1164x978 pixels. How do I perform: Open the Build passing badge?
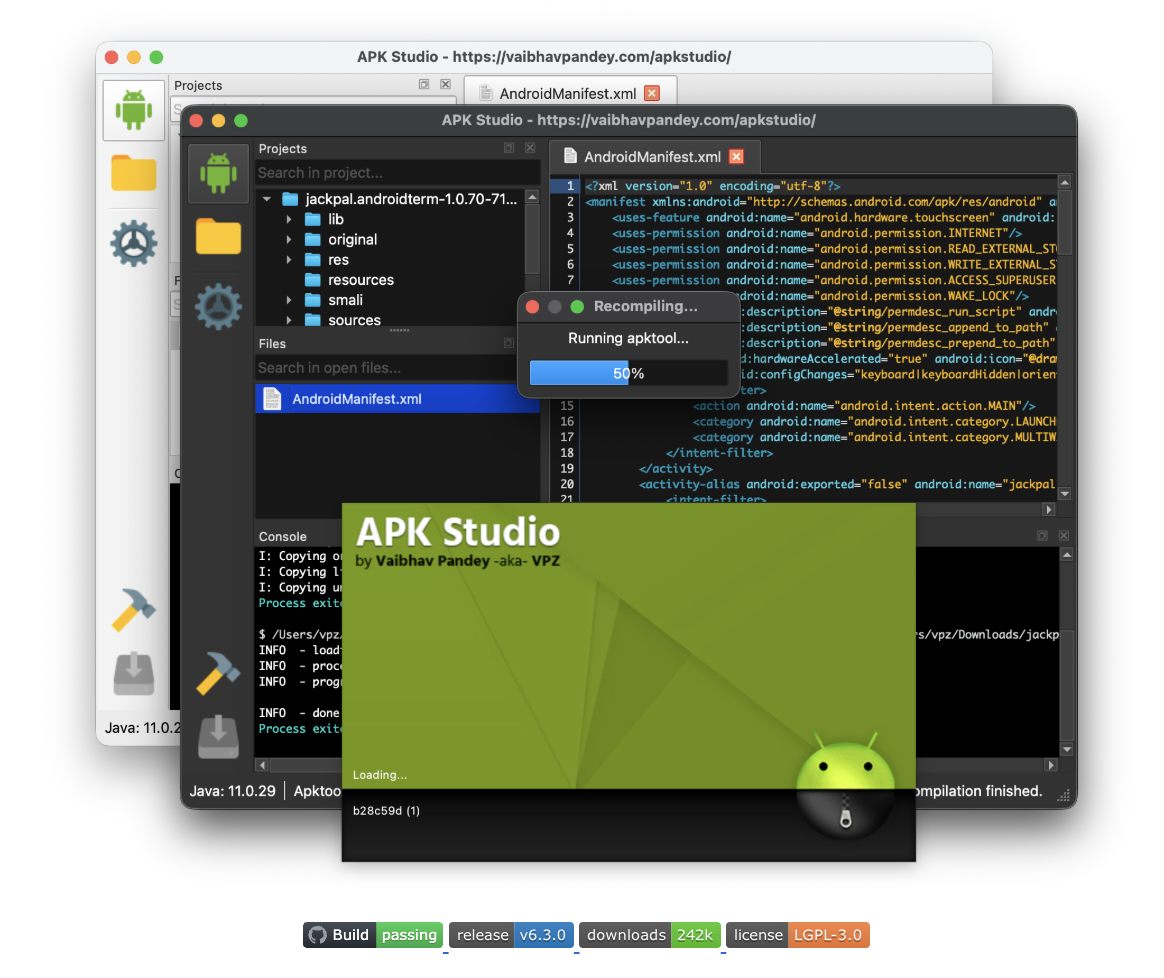click(x=373, y=935)
